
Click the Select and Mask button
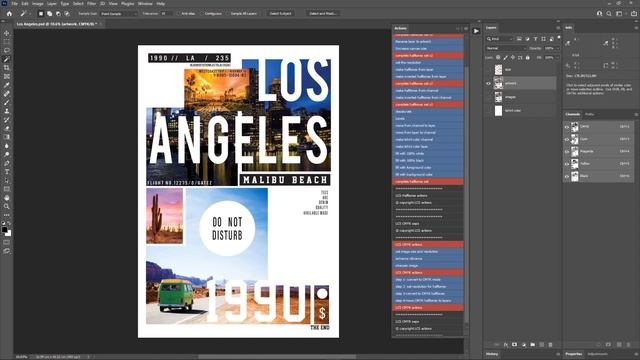pyautogui.click(x=322, y=13)
